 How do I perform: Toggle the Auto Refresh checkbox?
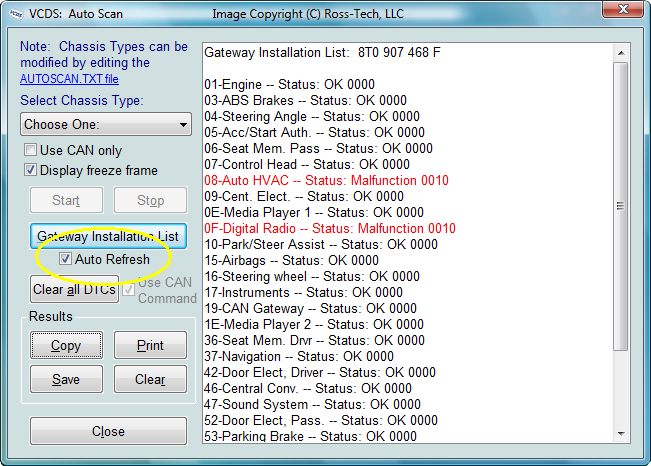(65, 259)
